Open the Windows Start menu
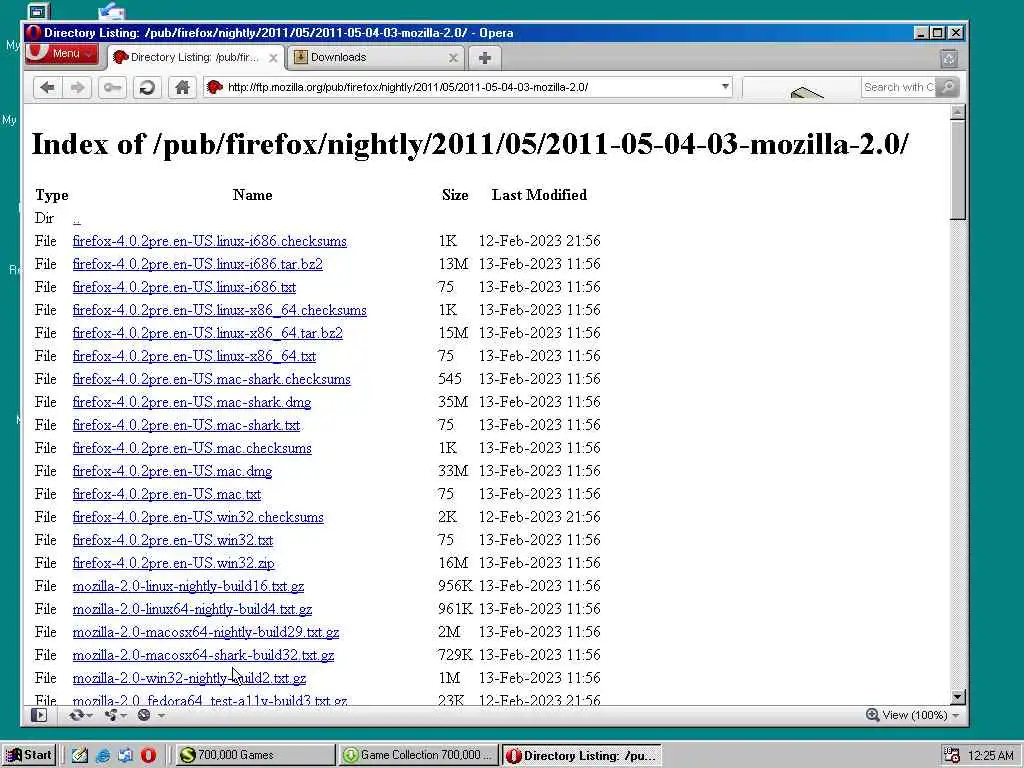The width and height of the screenshot is (1024, 768). tap(28, 755)
